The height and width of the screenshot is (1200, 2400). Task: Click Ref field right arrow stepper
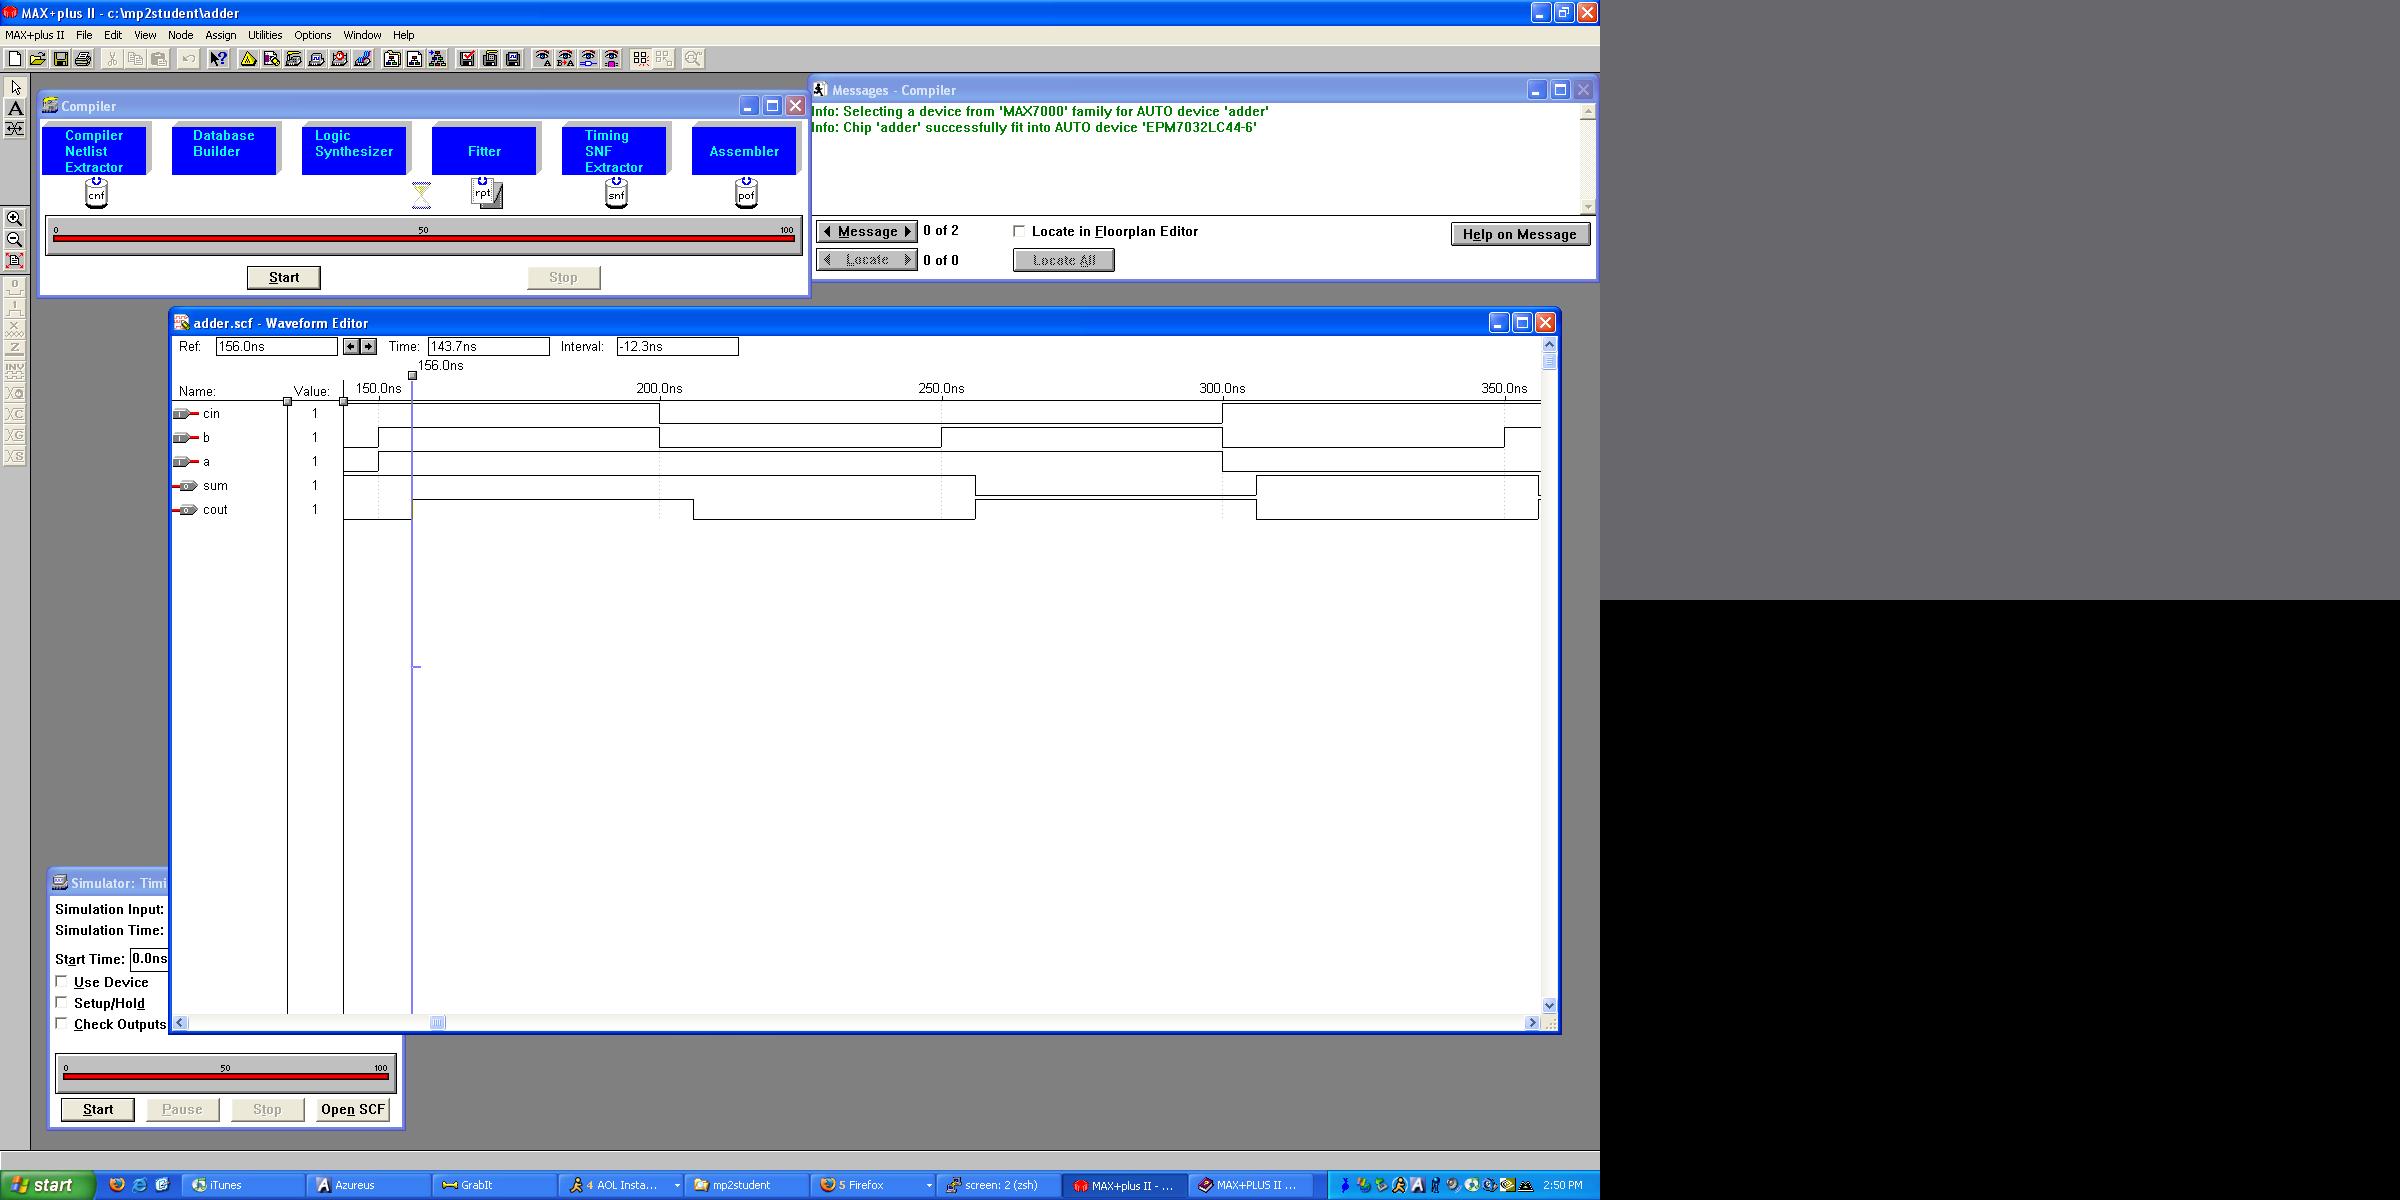[369, 346]
